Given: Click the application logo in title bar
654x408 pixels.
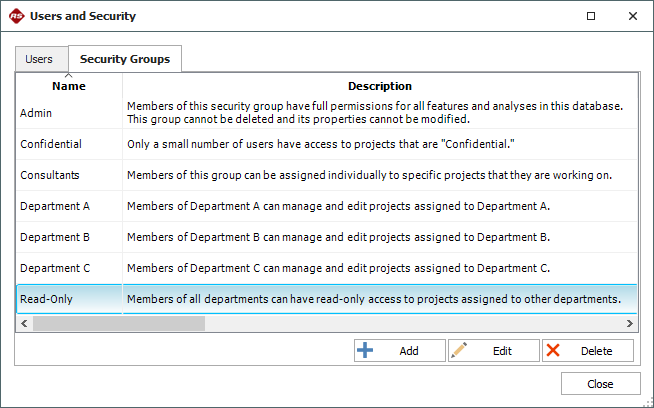Looking at the screenshot, I should point(16,16).
